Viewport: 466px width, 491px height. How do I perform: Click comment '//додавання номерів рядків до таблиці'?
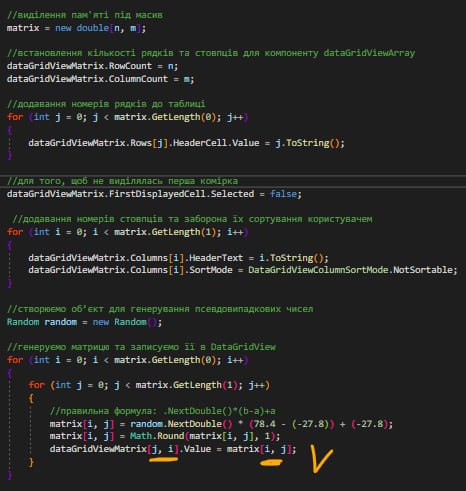pos(106,104)
